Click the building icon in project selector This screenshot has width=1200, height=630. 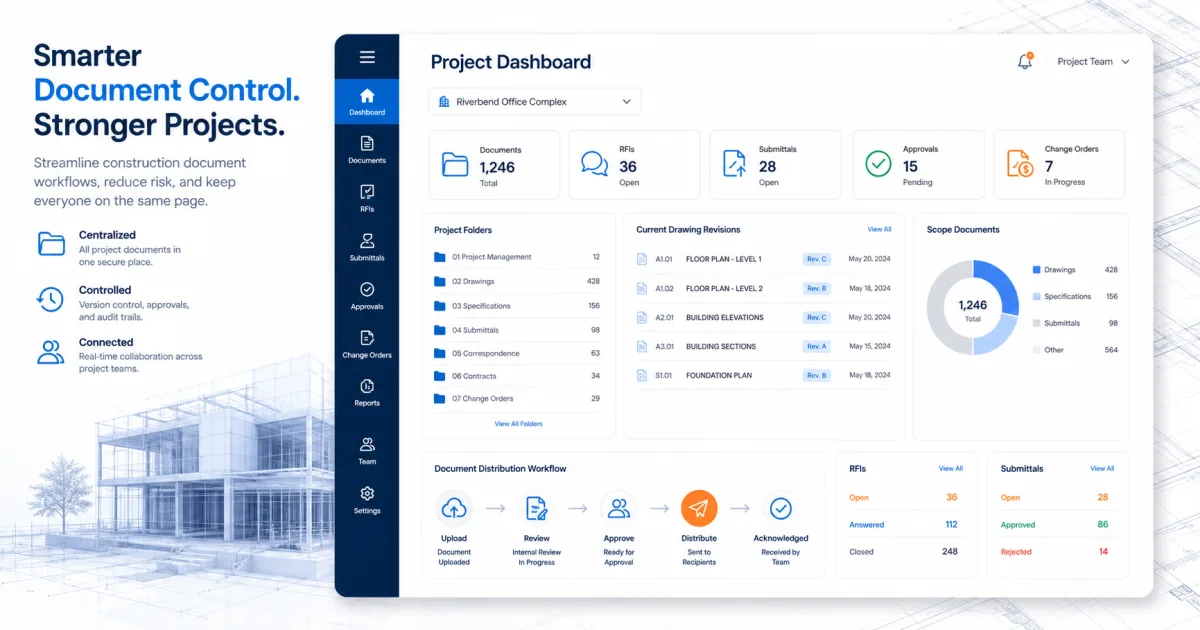pyautogui.click(x=444, y=102)
